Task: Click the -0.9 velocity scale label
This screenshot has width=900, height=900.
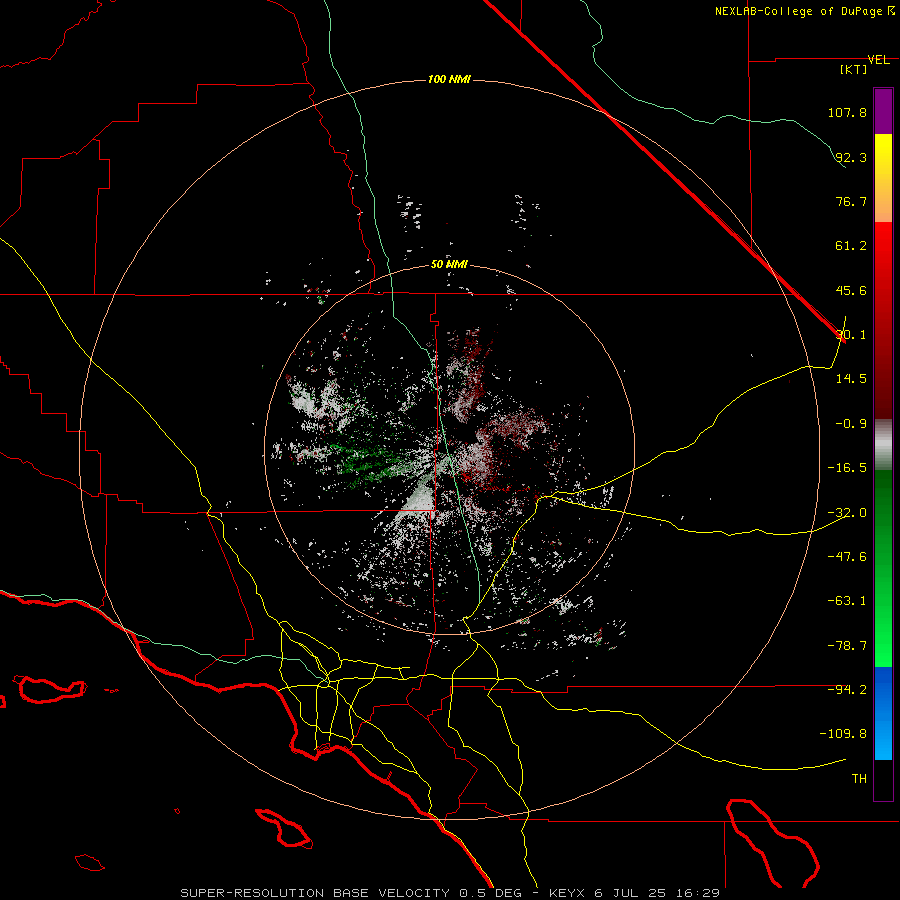Action: pos(851,424)
